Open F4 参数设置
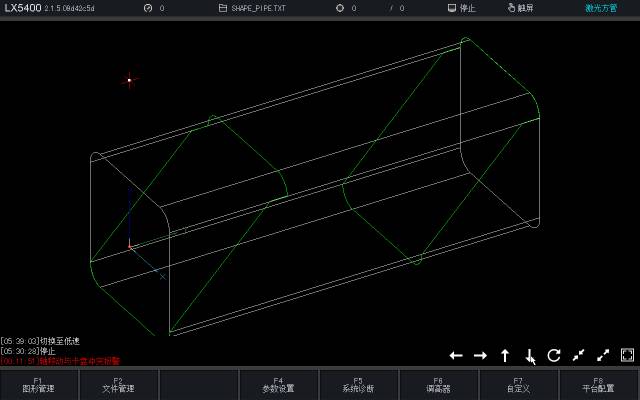The height and width of the screenshot is (400, 640). pyautogui.click(x=278, y=385)
